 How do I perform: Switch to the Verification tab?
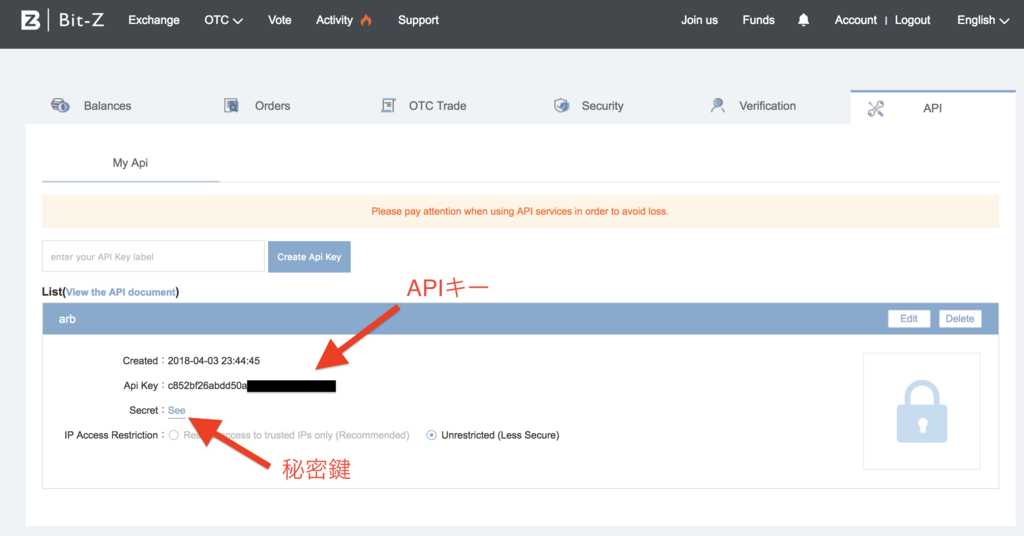coord(767,106)
